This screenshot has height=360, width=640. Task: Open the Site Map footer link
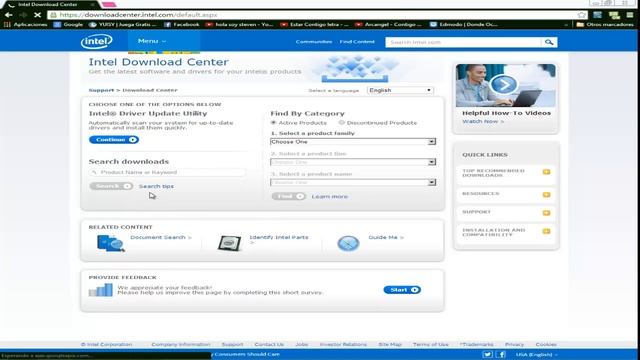[390, 344]
